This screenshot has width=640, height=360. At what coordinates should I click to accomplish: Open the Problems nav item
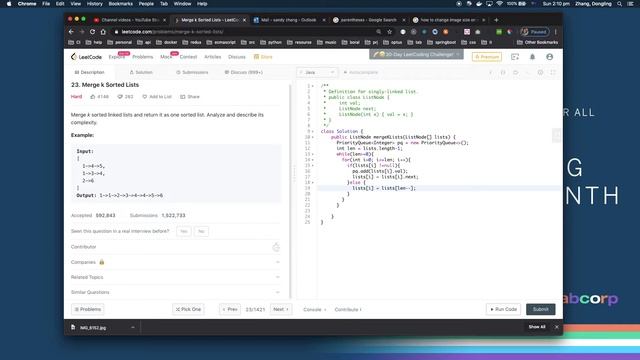pos(142,57)
